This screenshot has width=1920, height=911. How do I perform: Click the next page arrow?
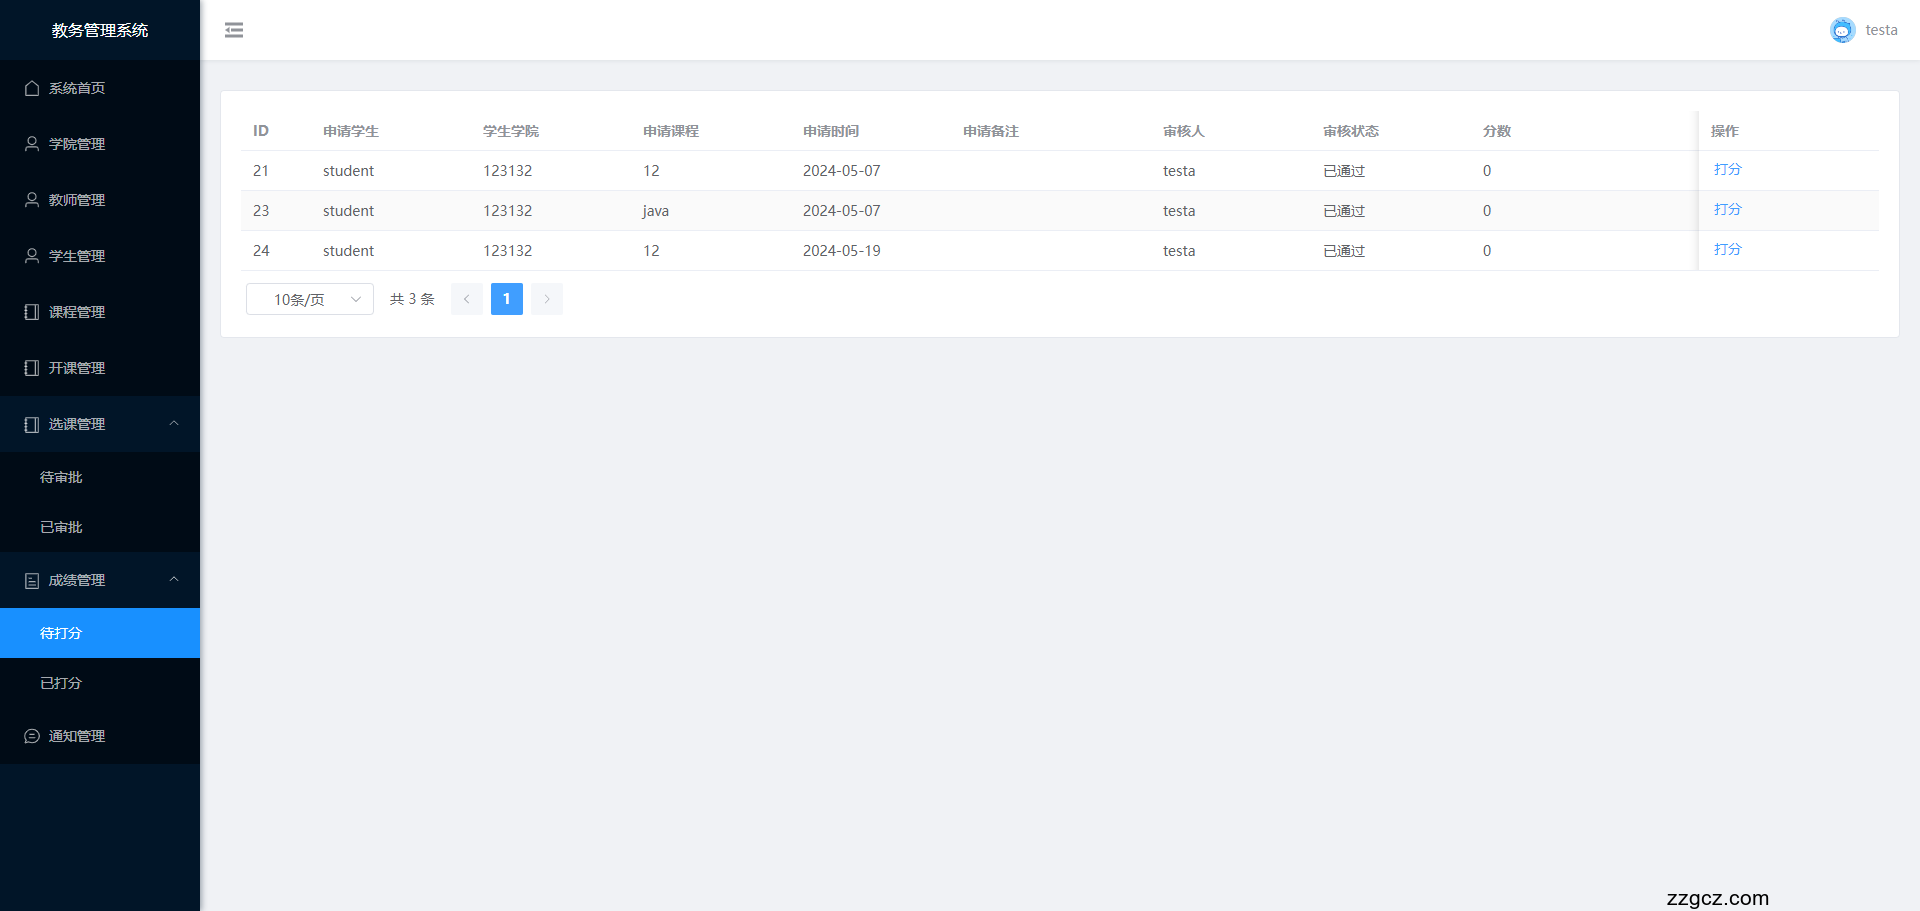click(x=546, y=299)
